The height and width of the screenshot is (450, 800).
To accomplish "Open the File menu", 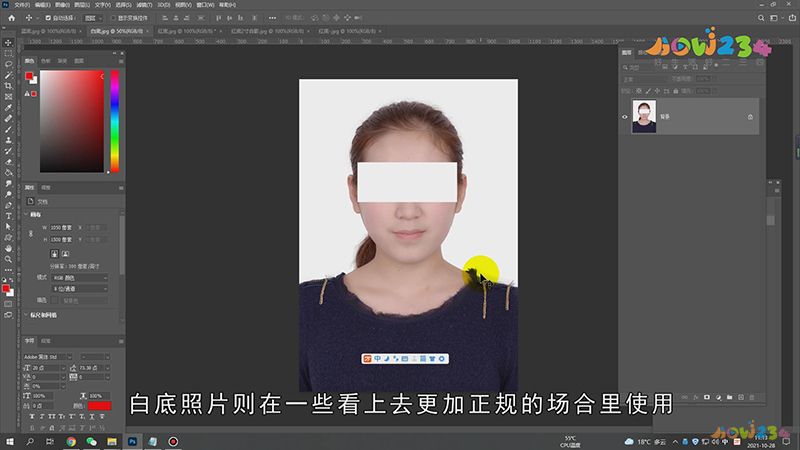I will point(21,5).
